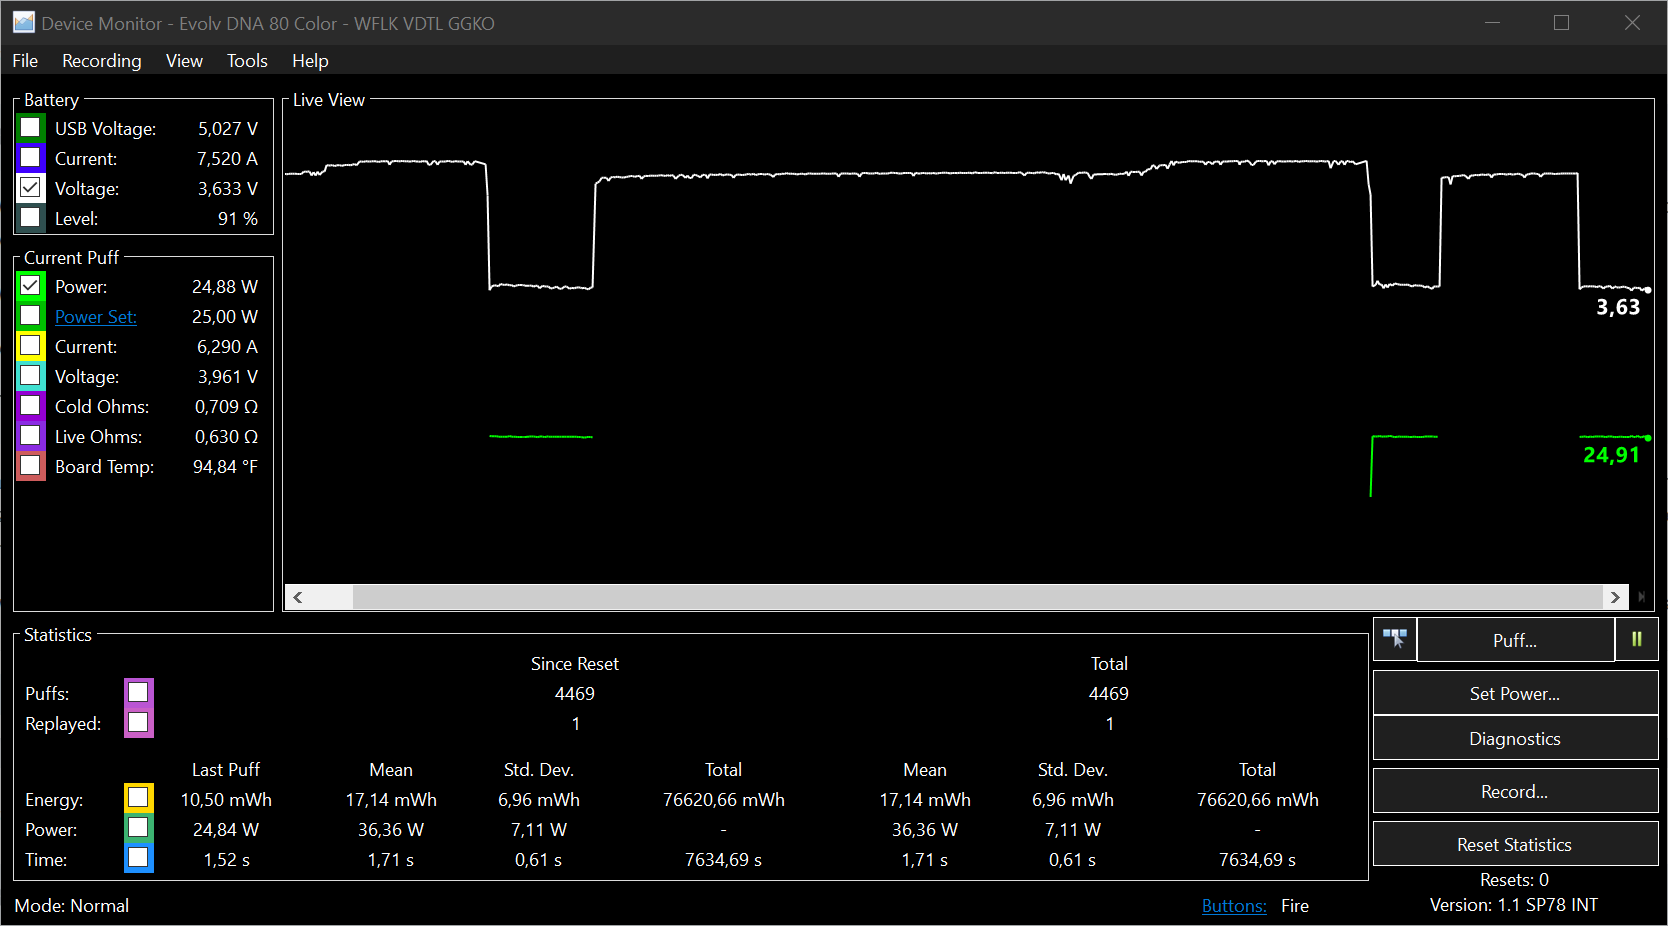Enable the USB Voltage checkbox
This screenshot has width=1668, height=926.
(31, 128)
